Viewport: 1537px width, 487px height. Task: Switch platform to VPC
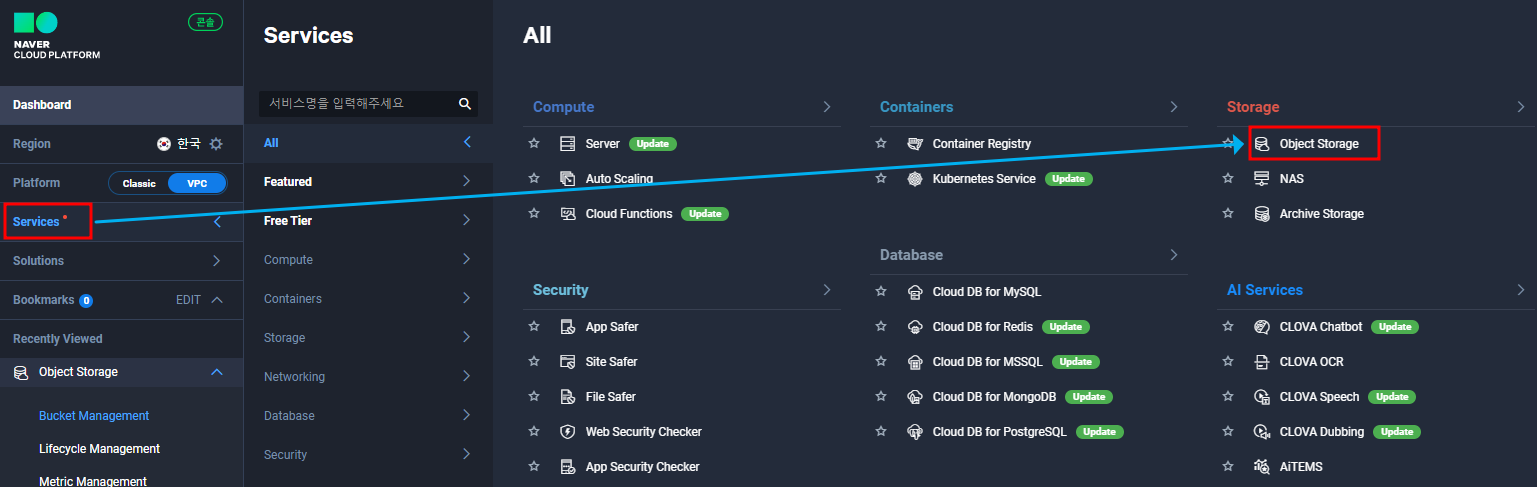(197, 184)
